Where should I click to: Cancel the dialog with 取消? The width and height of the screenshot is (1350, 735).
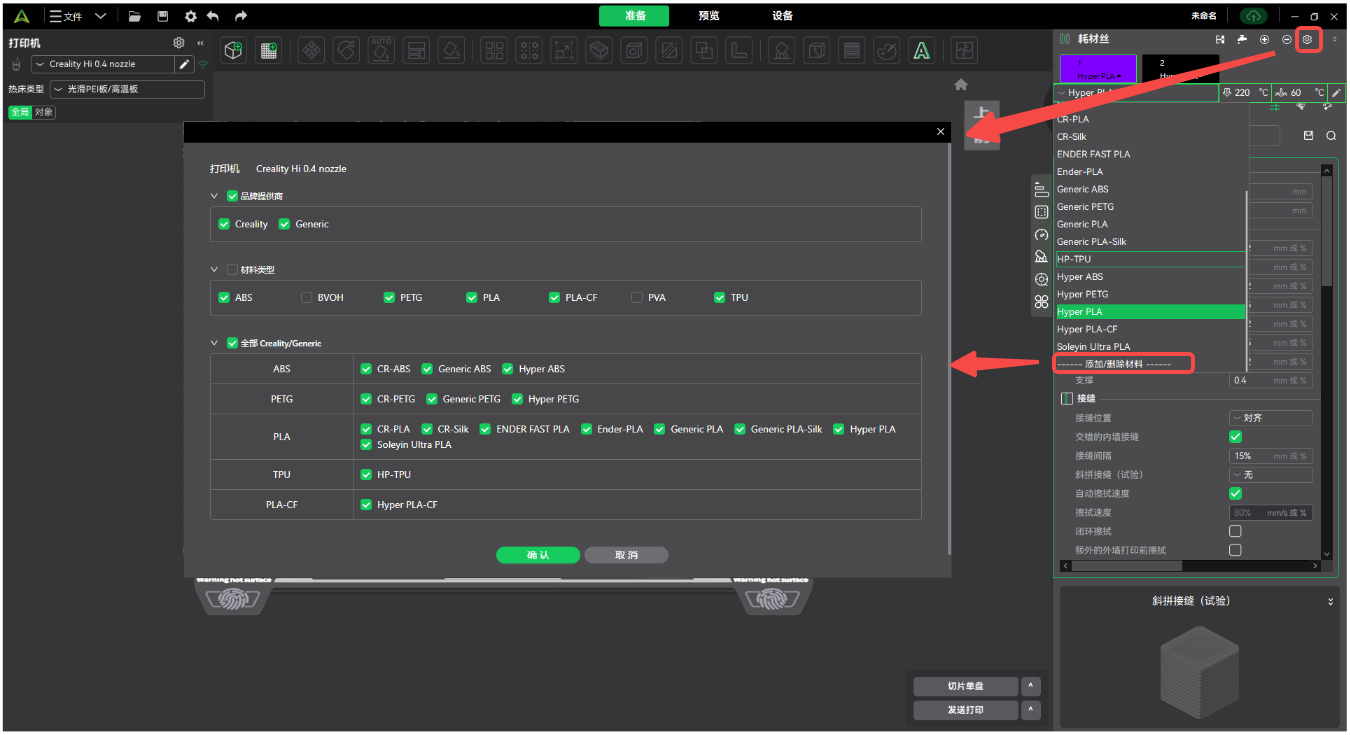[626, 555]
